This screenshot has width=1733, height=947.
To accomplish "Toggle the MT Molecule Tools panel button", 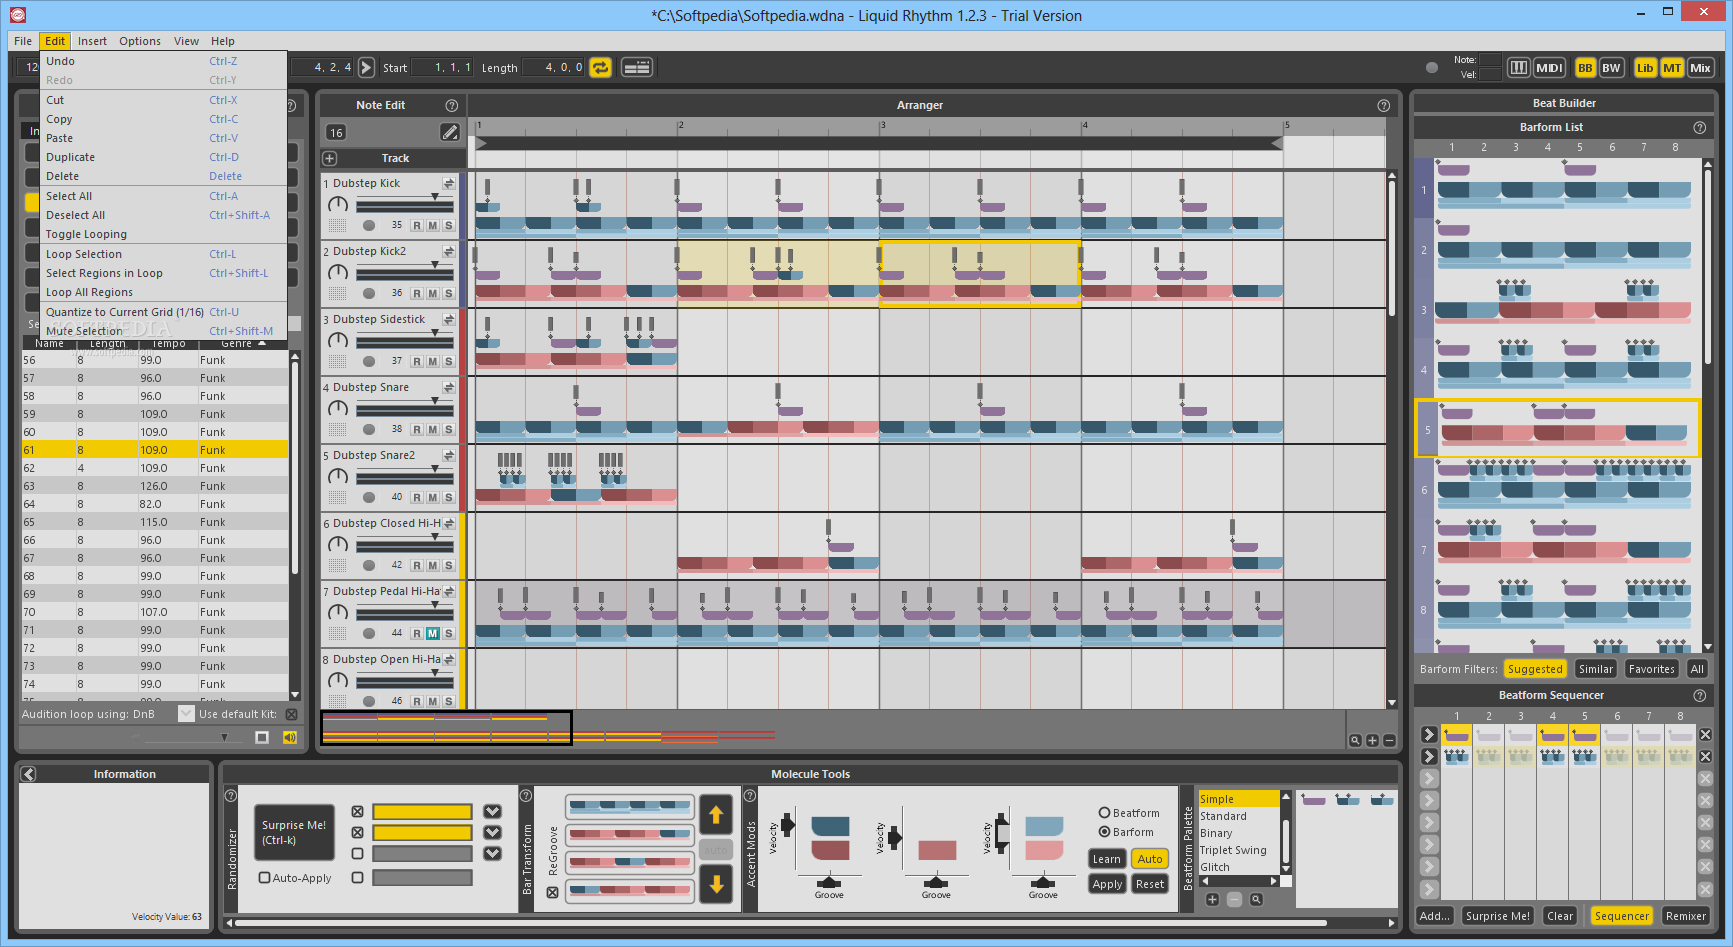I will tap(1672, 68).
